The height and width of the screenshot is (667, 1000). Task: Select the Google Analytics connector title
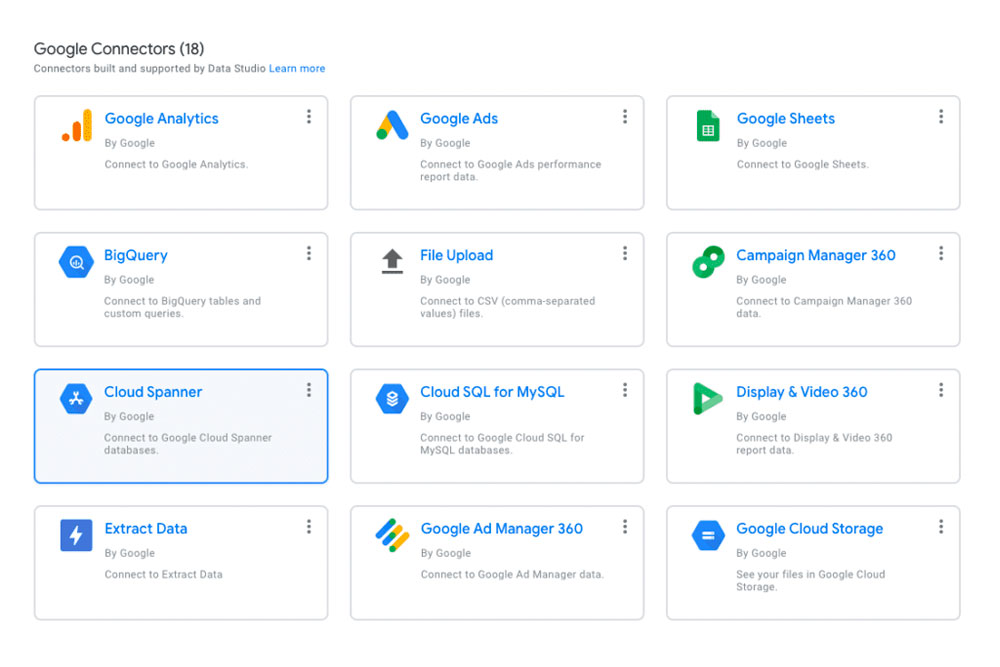pos(161,119)
